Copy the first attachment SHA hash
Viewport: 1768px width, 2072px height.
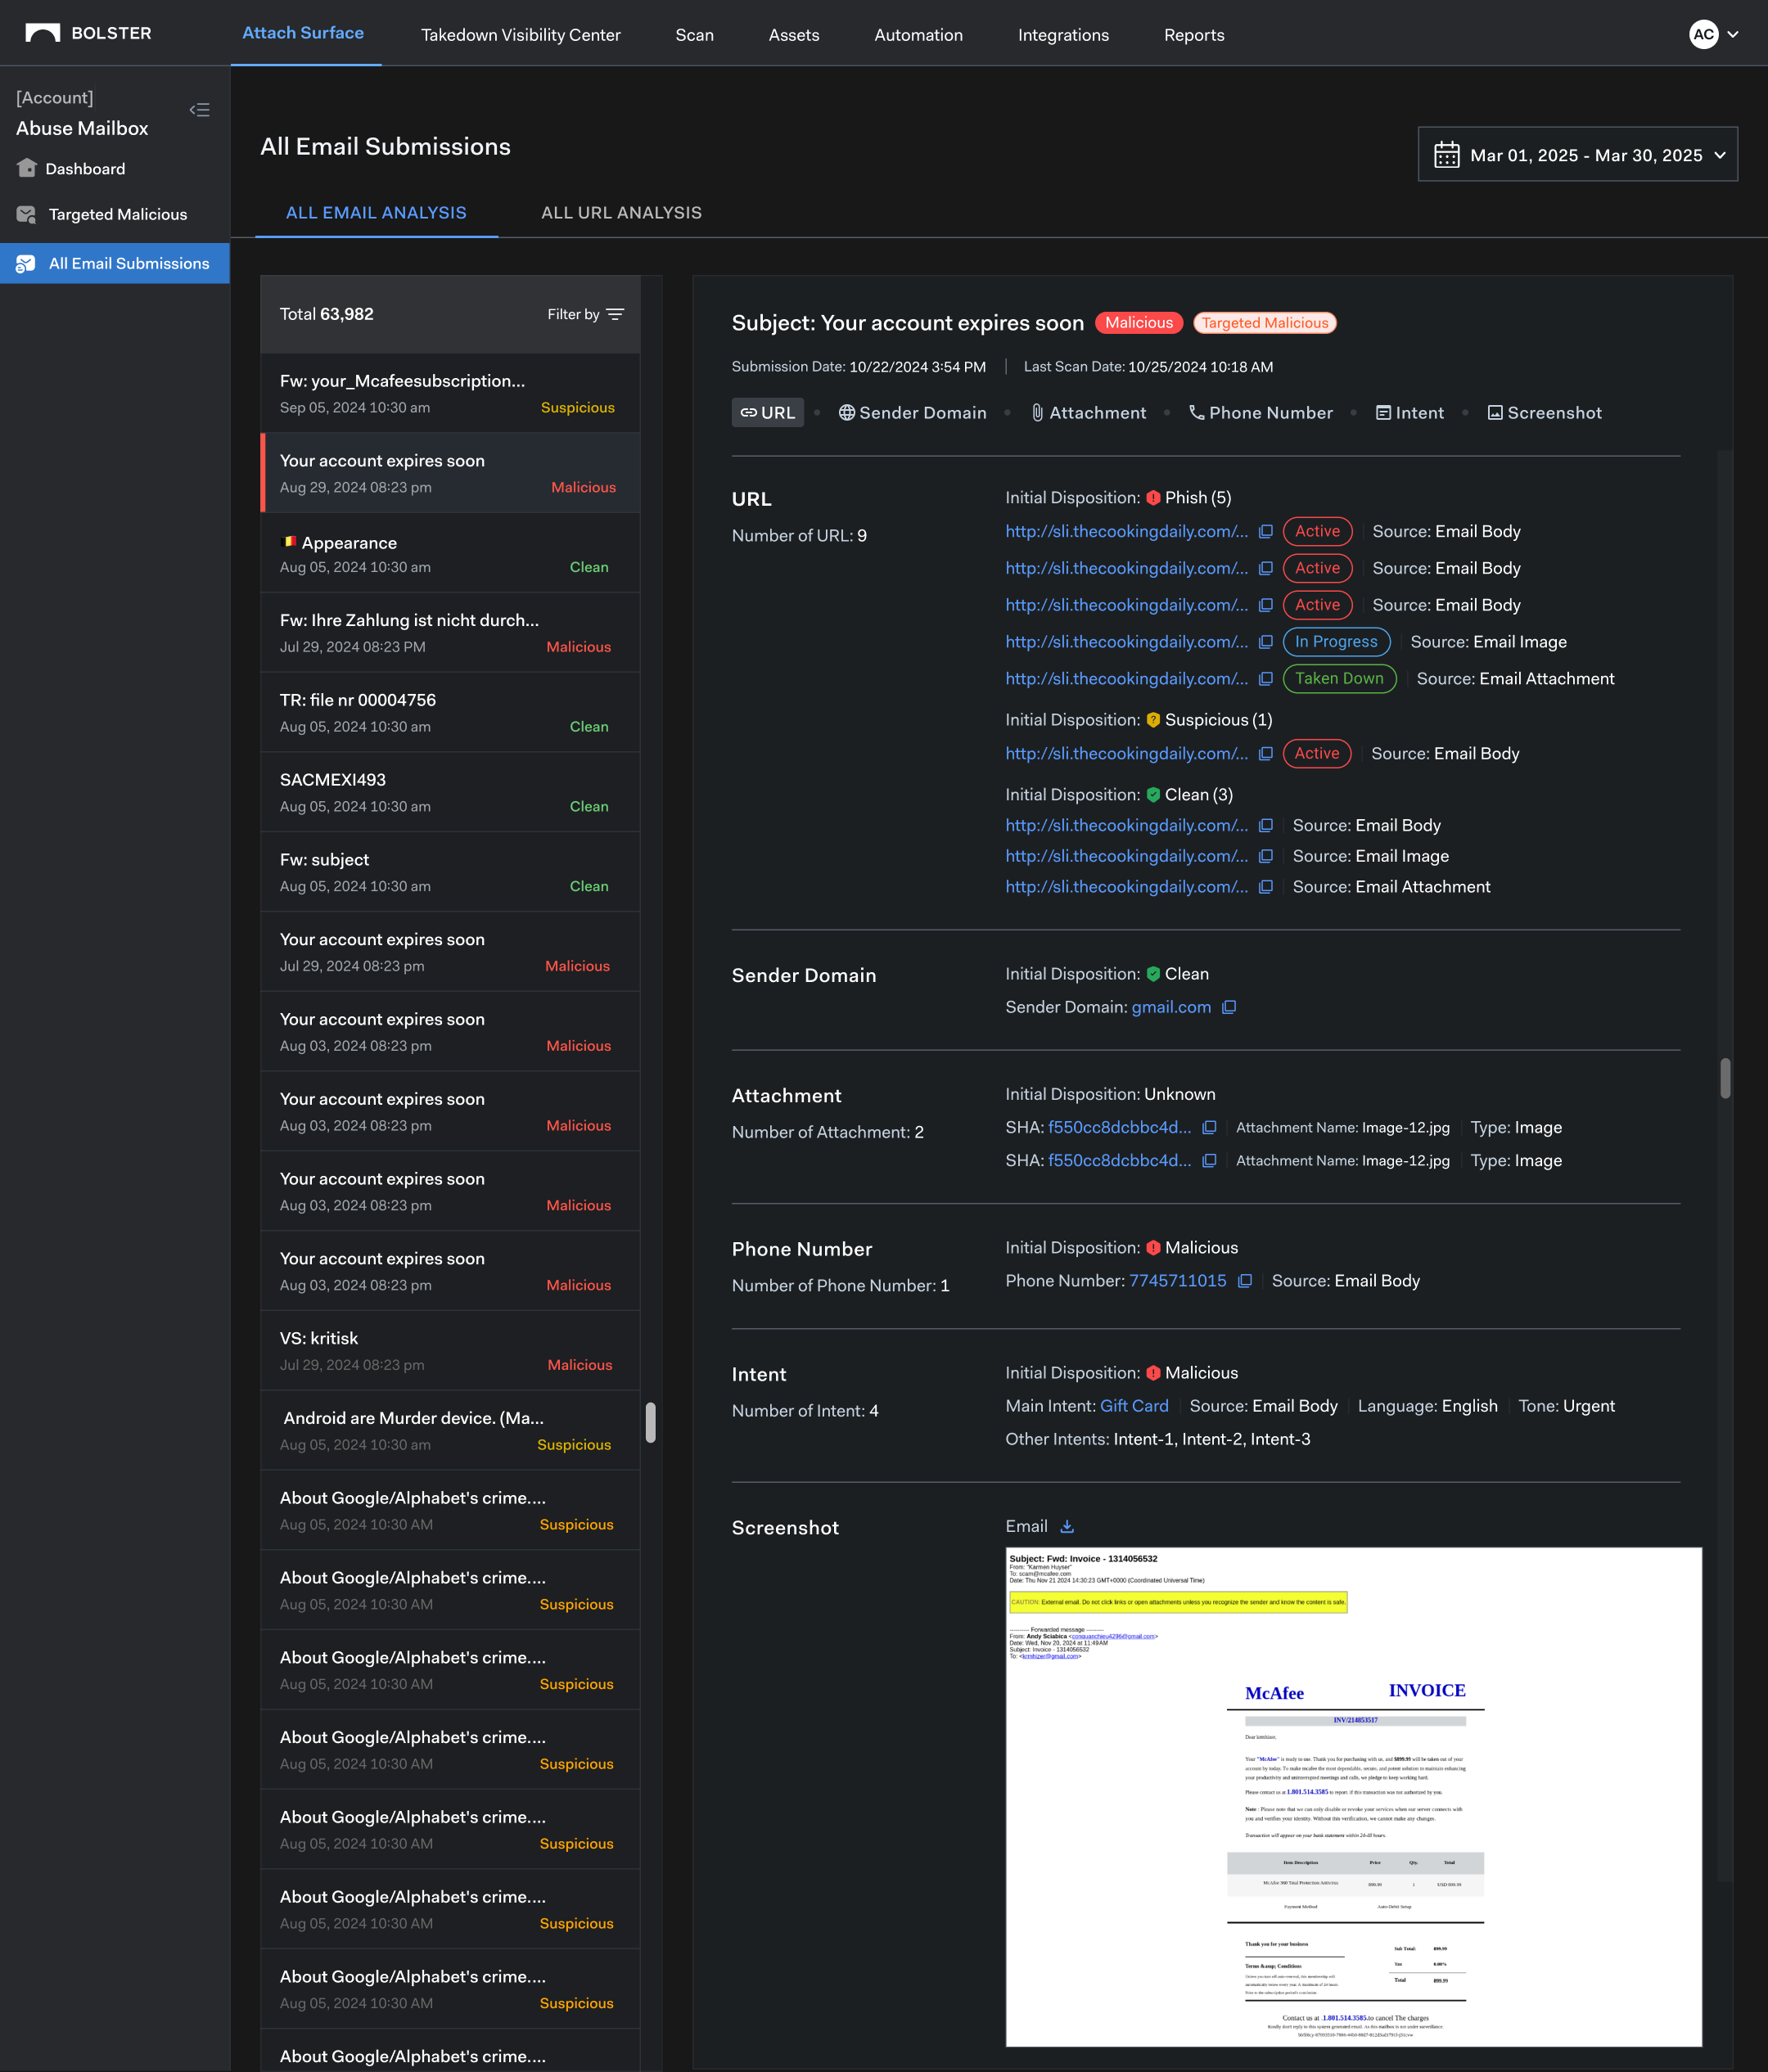[x=1209, y=1128]
